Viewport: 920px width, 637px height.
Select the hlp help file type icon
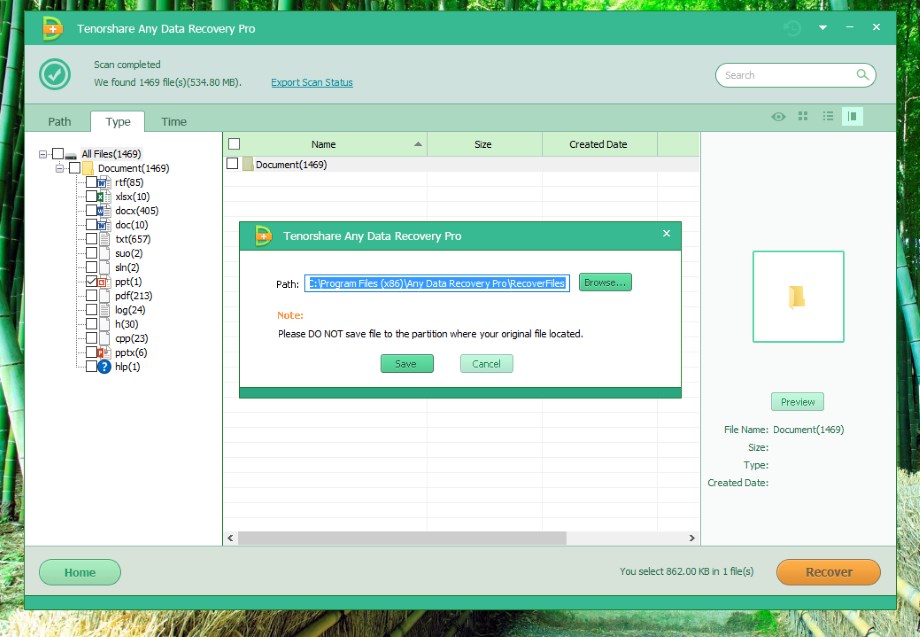[x=103, y=367]
